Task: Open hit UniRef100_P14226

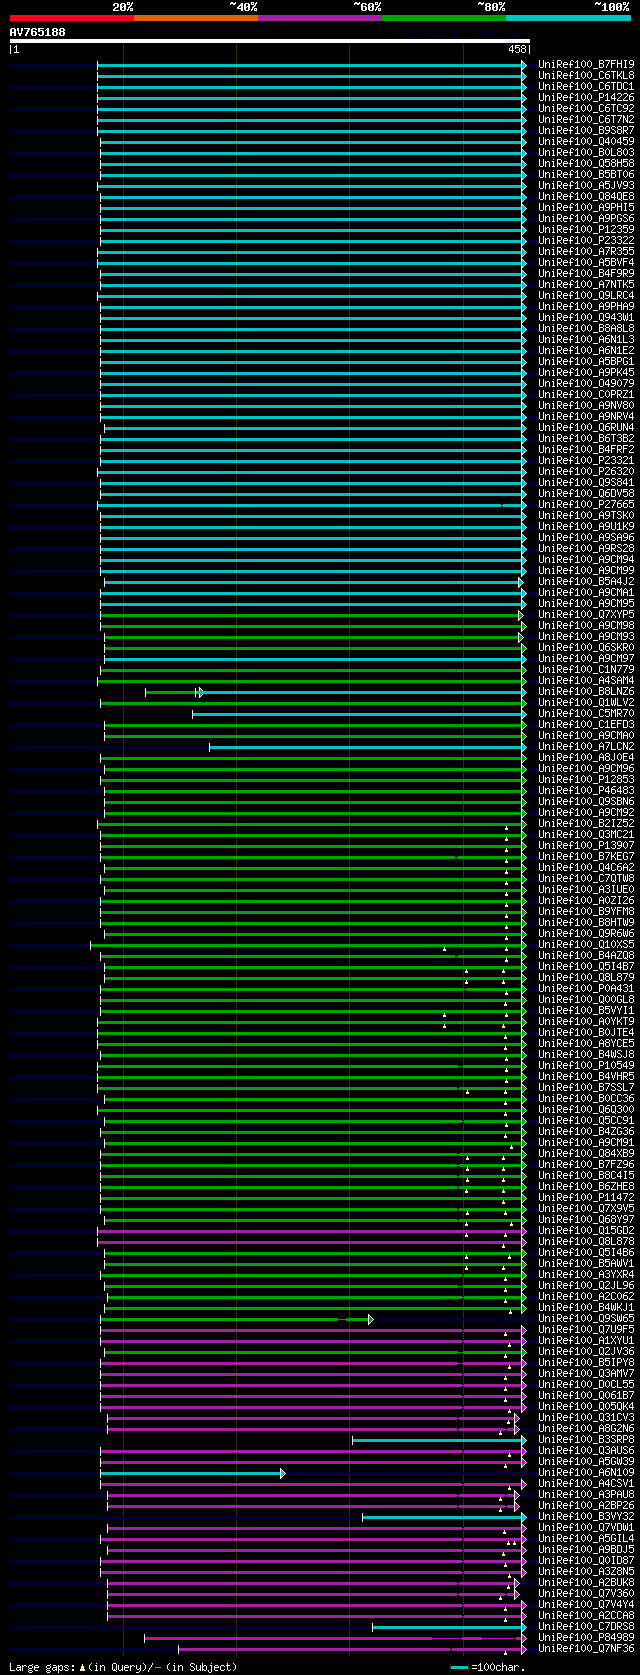Action: pyautogui.click(x=586, y=97)
